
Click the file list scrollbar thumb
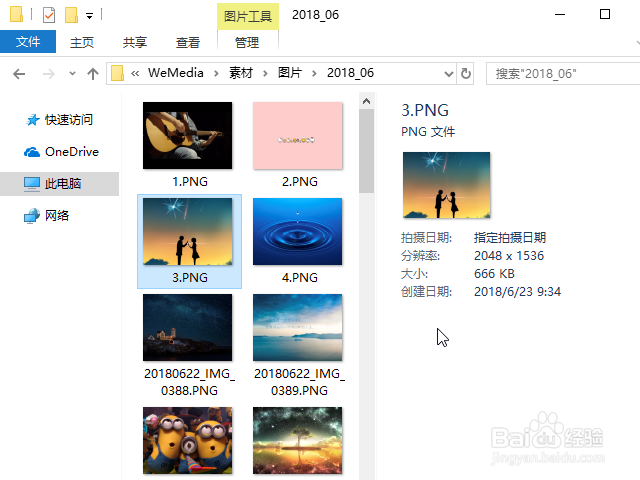[367, 151]
